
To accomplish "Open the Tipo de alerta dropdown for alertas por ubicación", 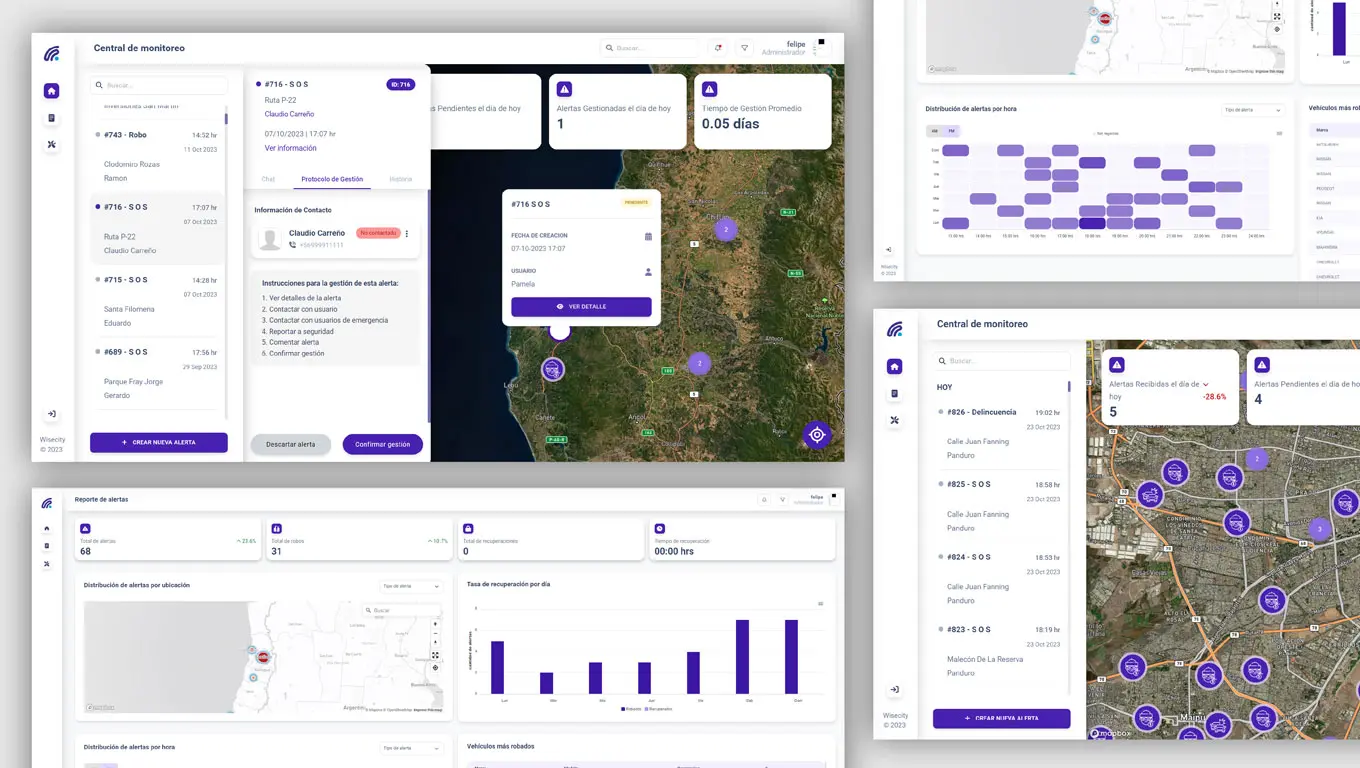I will [x=411, y=586].
